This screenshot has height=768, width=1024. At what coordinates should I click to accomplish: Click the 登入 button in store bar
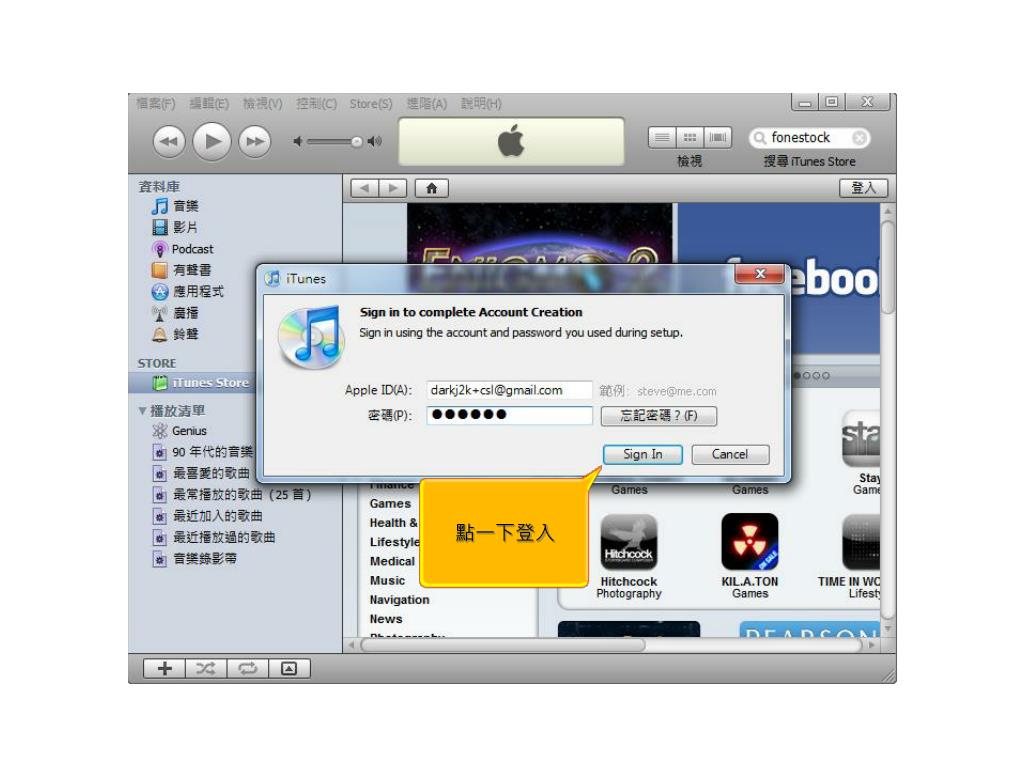[x=863, y=188]
